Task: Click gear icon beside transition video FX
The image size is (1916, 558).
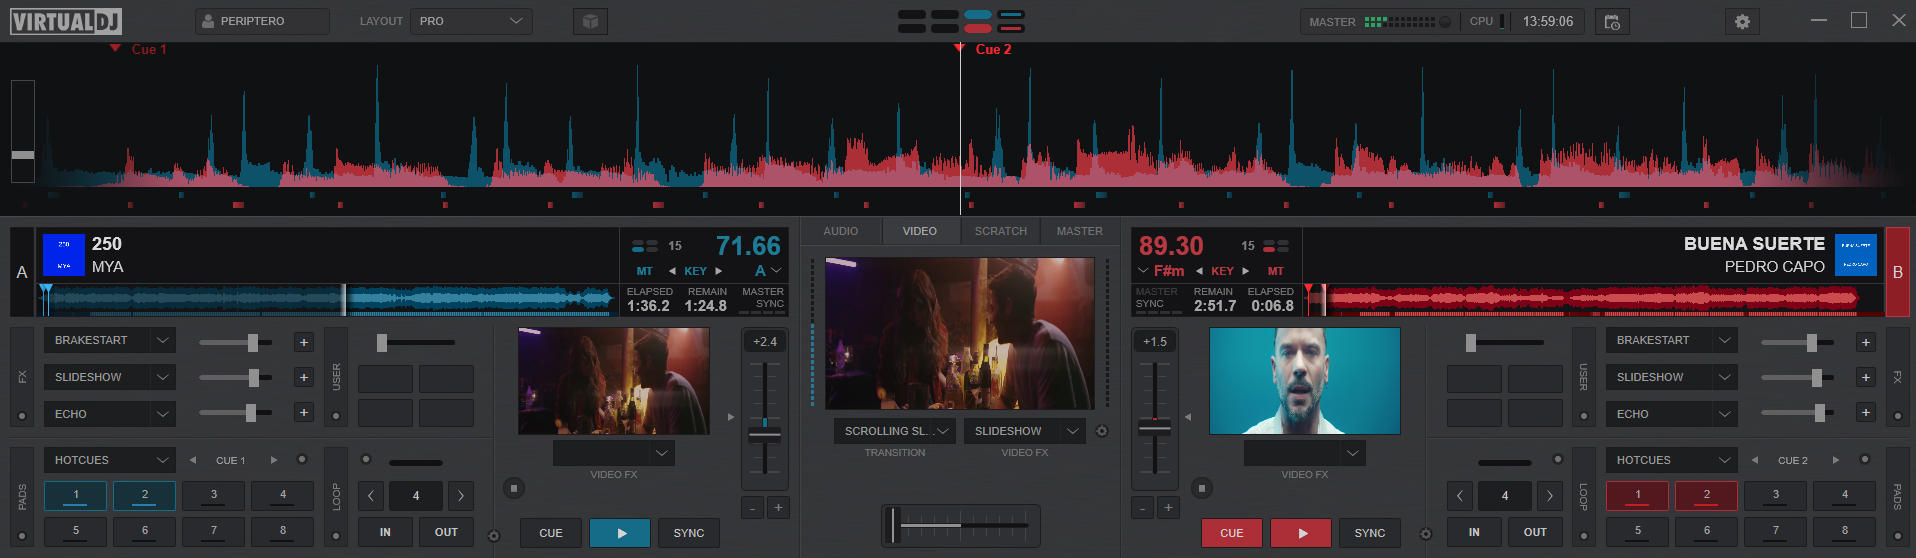Action: tap(1102, 432)
